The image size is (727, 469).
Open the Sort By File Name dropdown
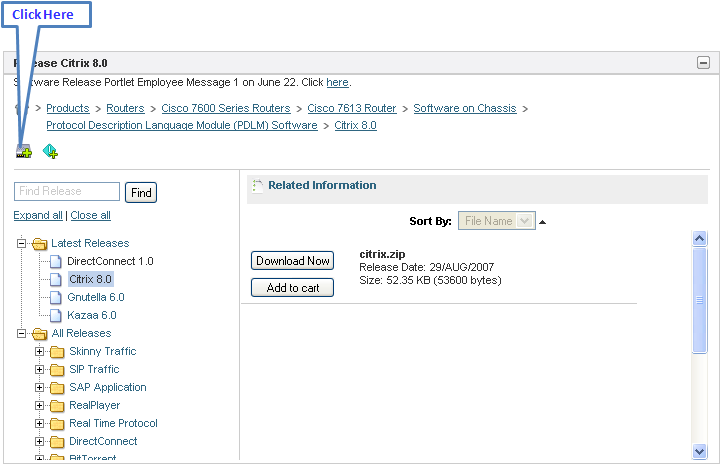[x=497, y=221]
